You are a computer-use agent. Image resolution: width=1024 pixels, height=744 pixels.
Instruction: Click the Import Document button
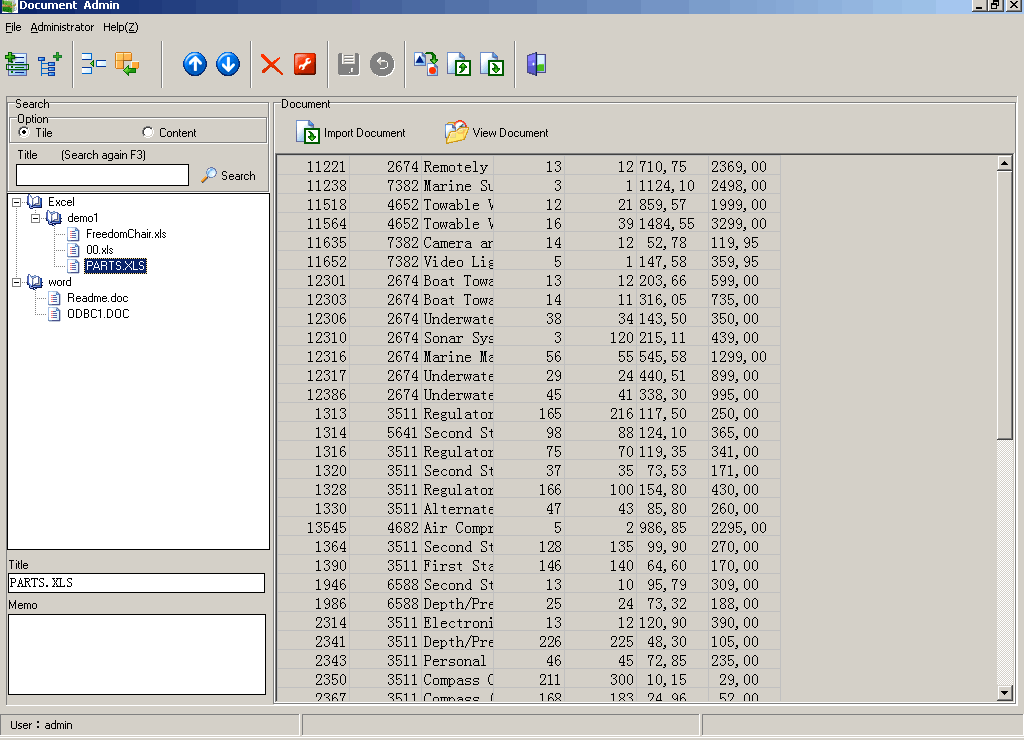(x=351, y=132)
